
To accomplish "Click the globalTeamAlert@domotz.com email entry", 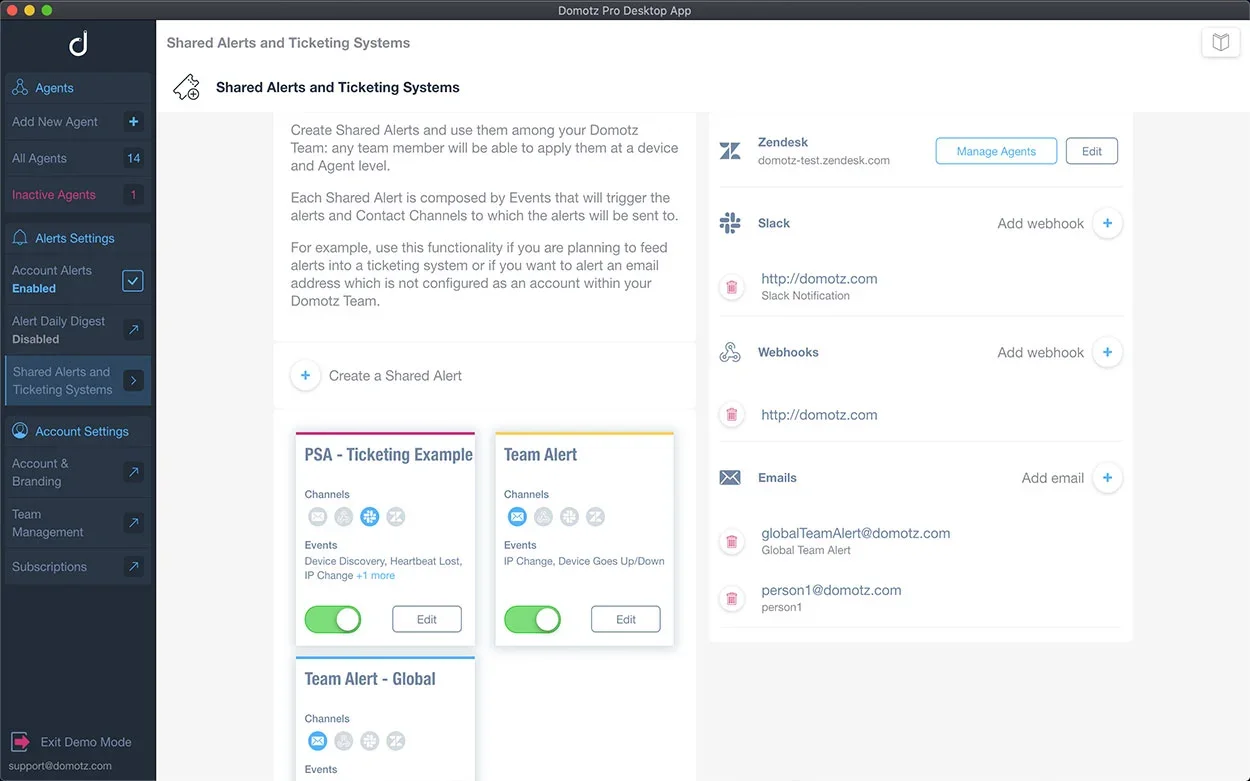I will (856, 533).
